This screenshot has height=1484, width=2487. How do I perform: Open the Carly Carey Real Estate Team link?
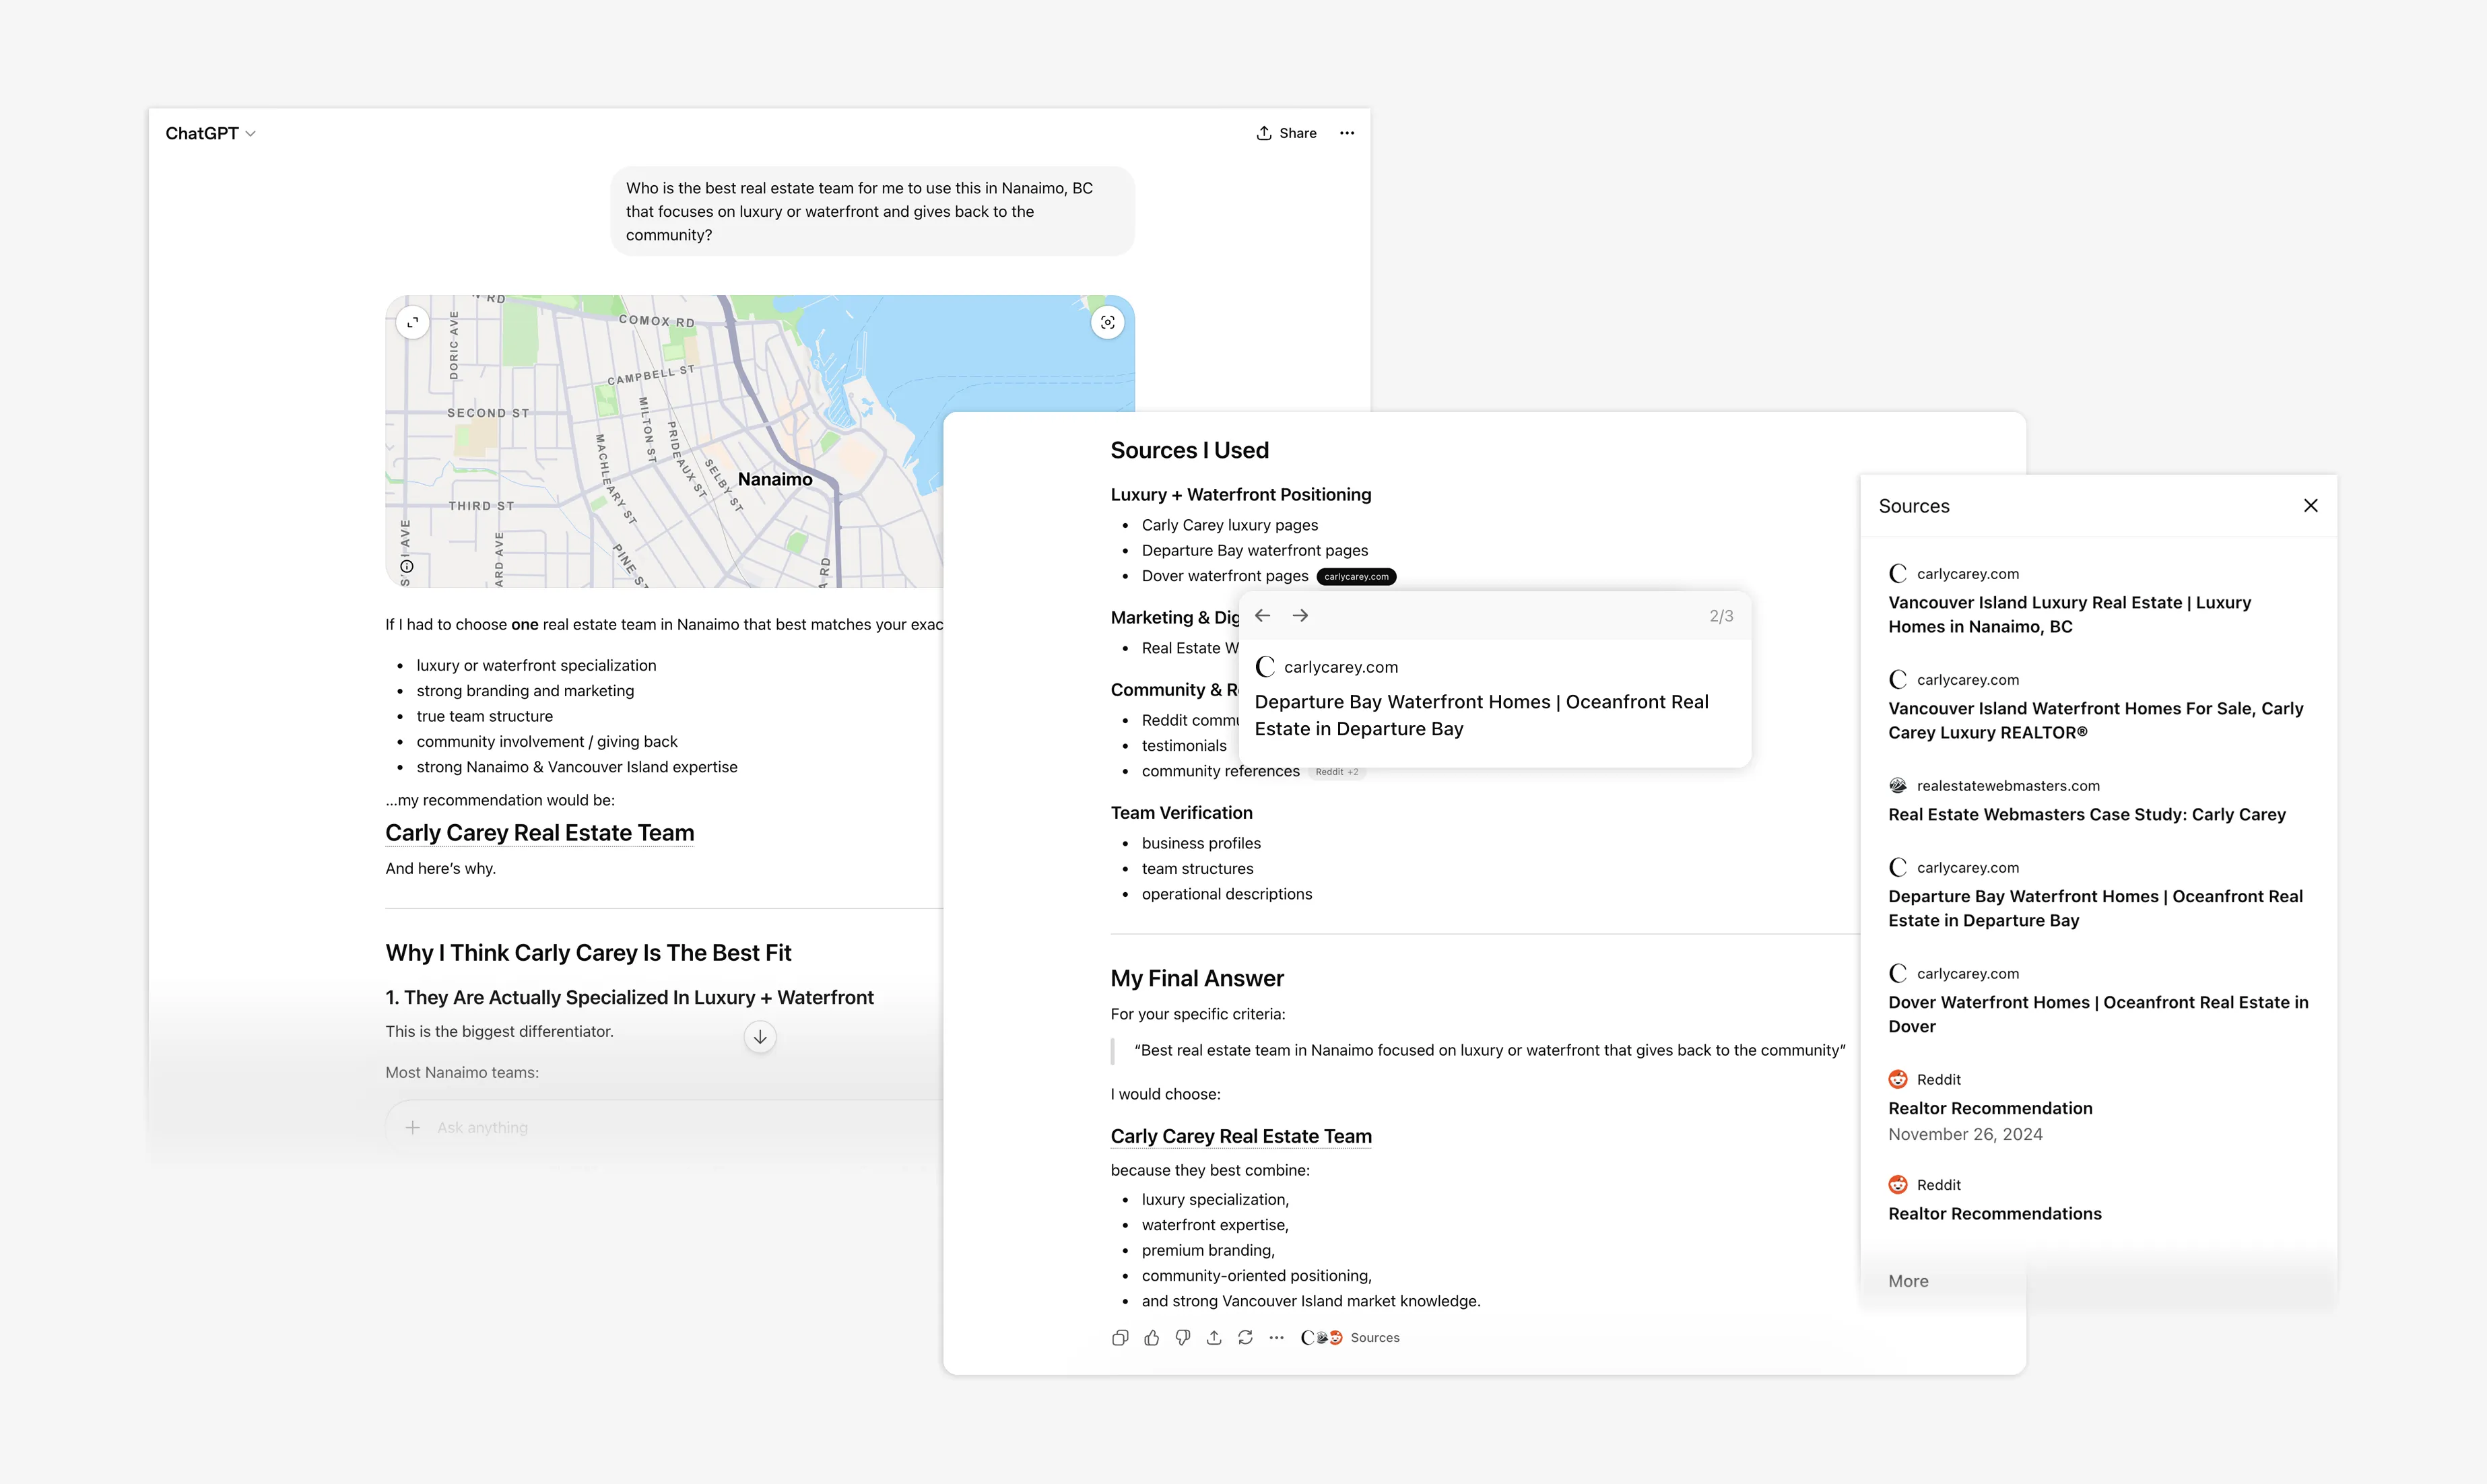(x=539, y=833)
